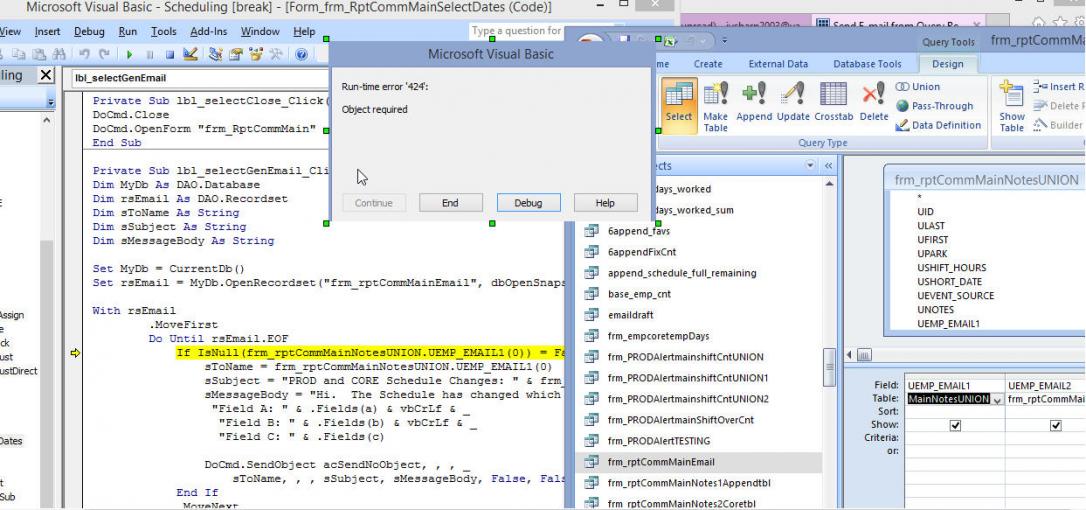Open the Properties Window icon

tap(235, 54)
